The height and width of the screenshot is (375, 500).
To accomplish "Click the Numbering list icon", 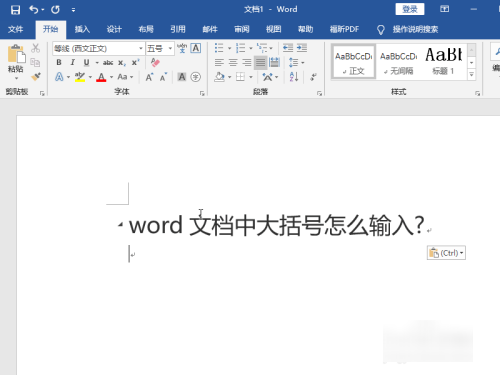I will pyautogui.click(x=240, y=48).
